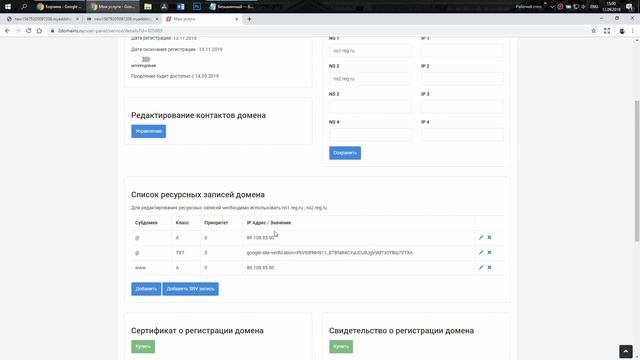Delete the TXT google-site-verification record
The width and height of the screenshot is (640, 360).
pos(489,253)
